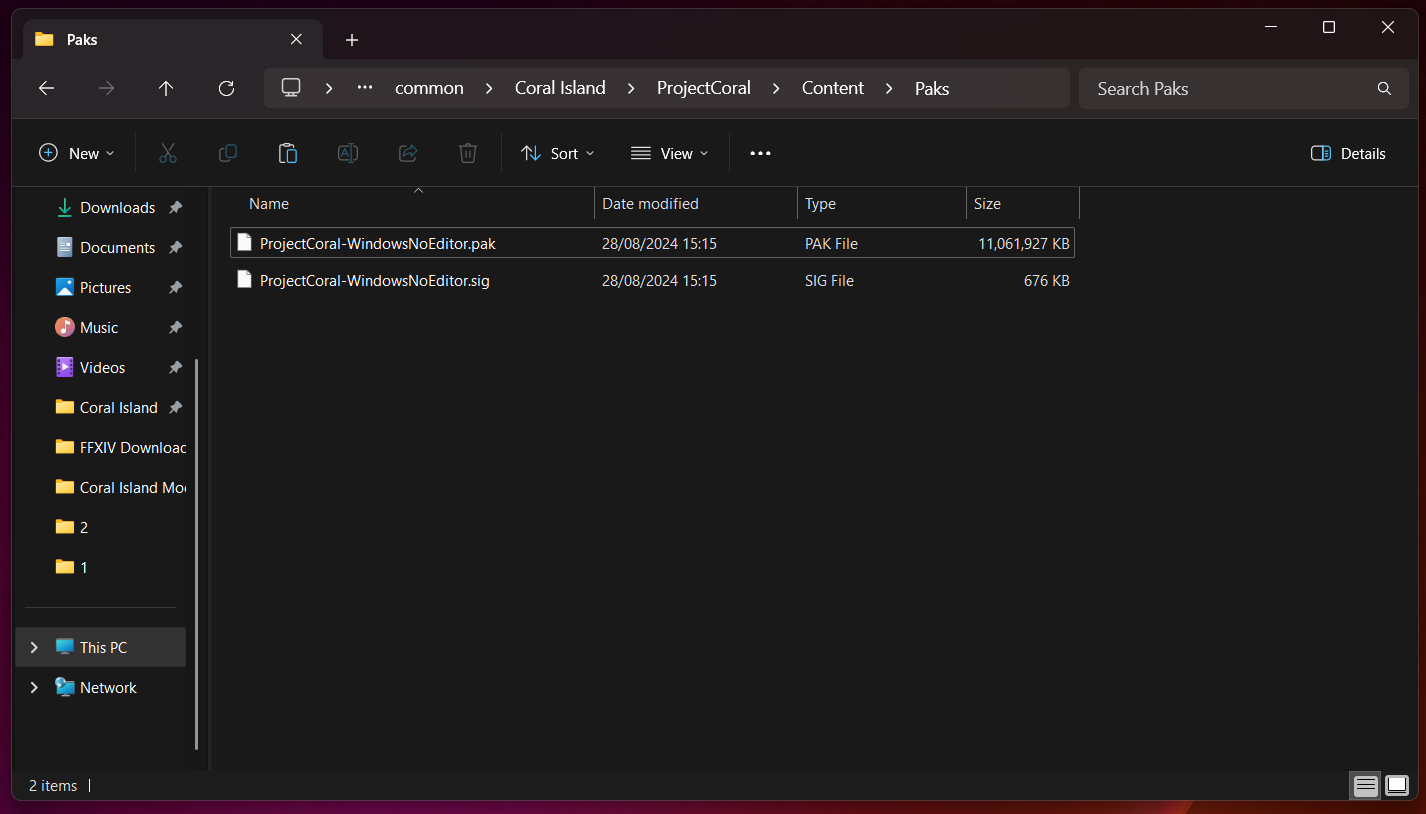The width and height of the screenshot is (1426, 814).
Task: Expand Network tree node
Action: point(34,687)
